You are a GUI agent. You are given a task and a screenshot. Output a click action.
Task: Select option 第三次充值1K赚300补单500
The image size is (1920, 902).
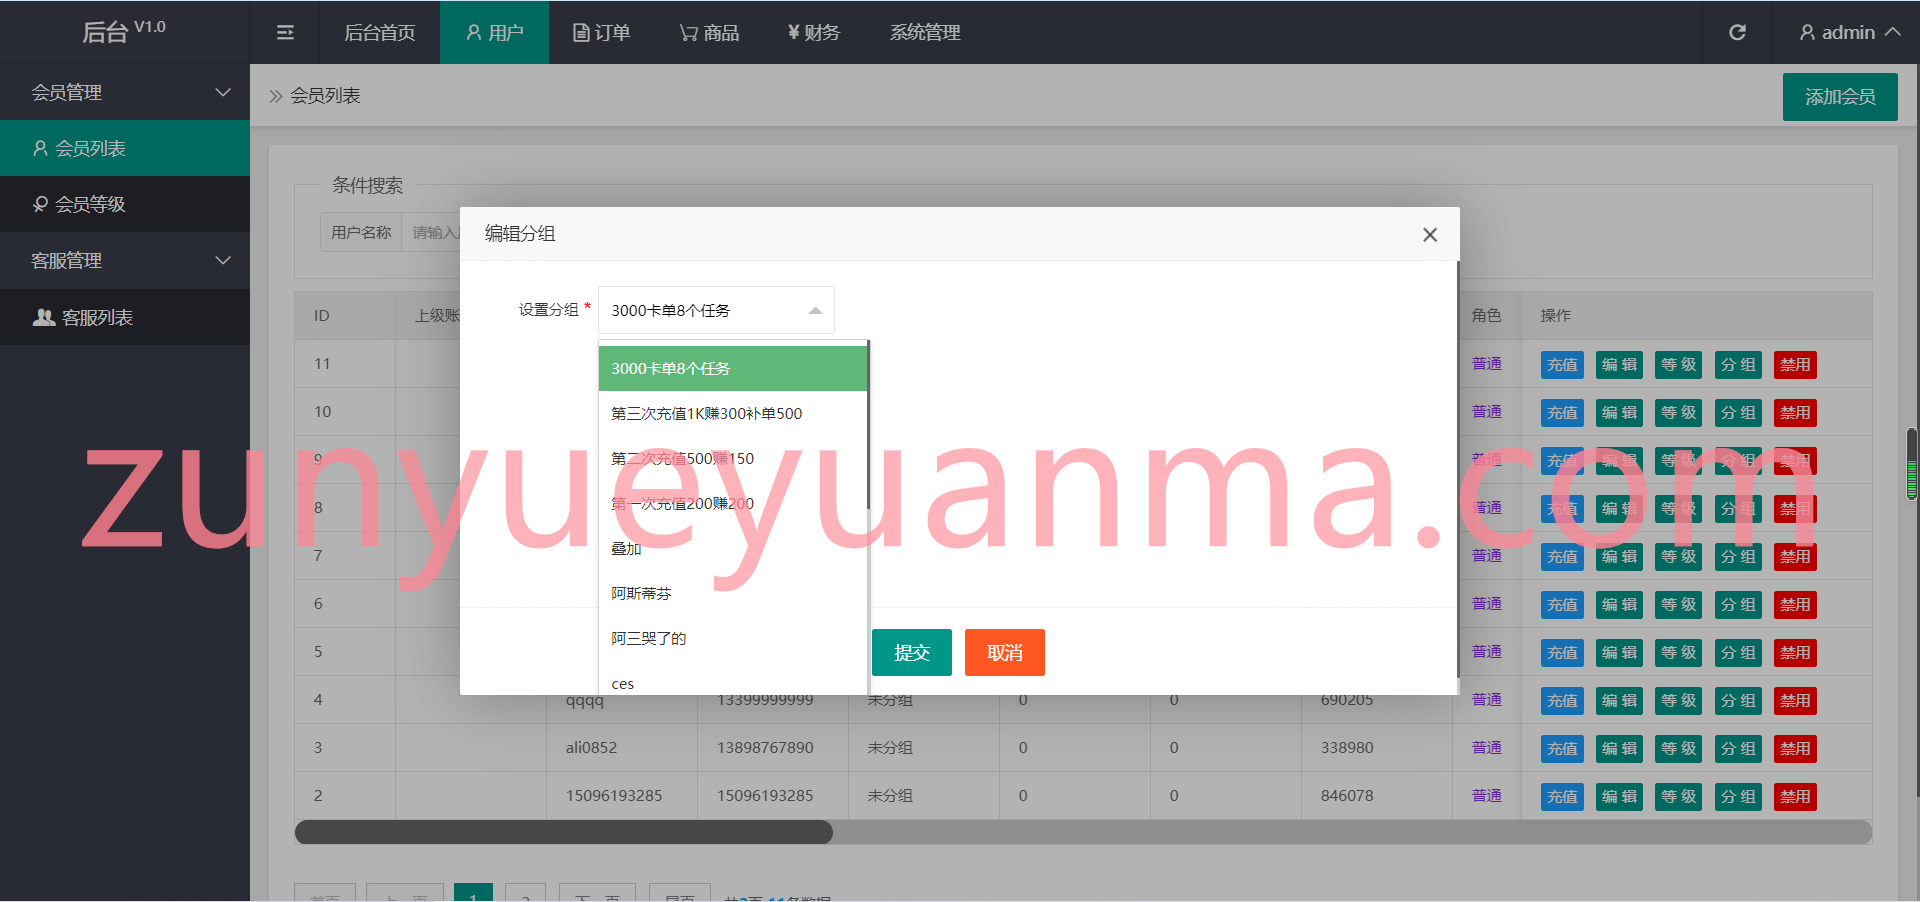[733, 413]
